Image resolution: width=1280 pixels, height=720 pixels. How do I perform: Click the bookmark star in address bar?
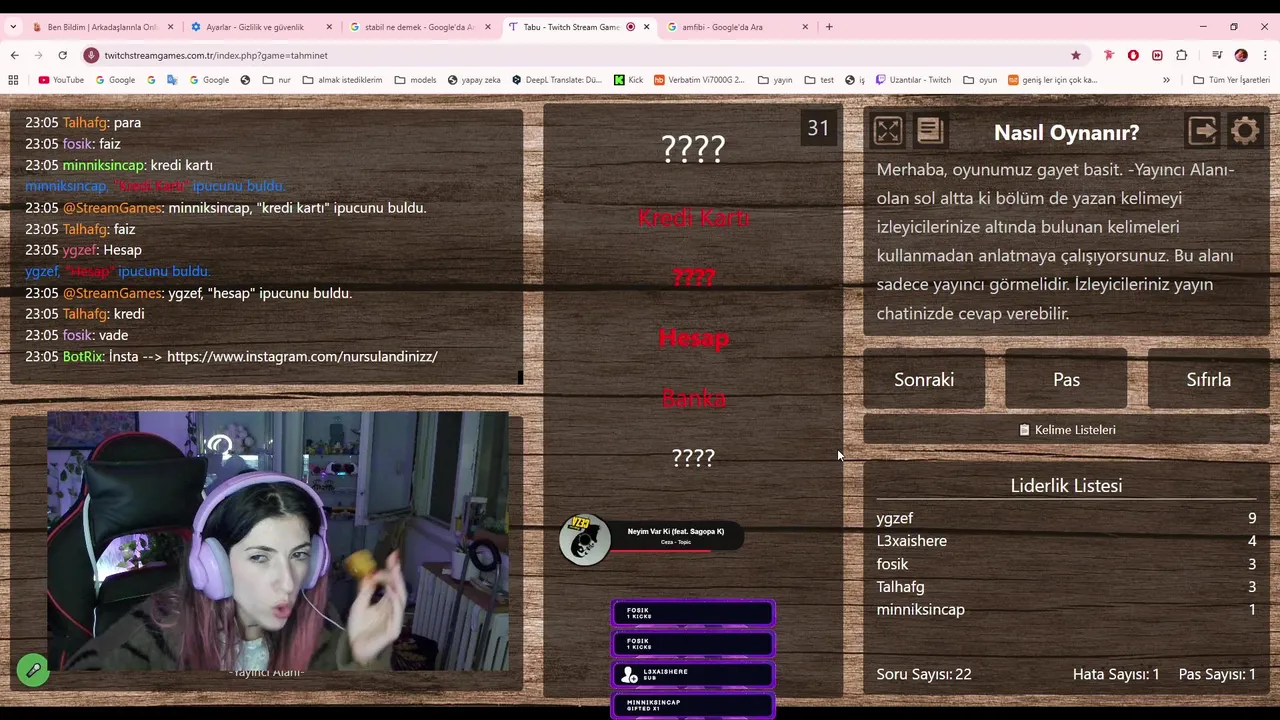[x=1076, y=55]
